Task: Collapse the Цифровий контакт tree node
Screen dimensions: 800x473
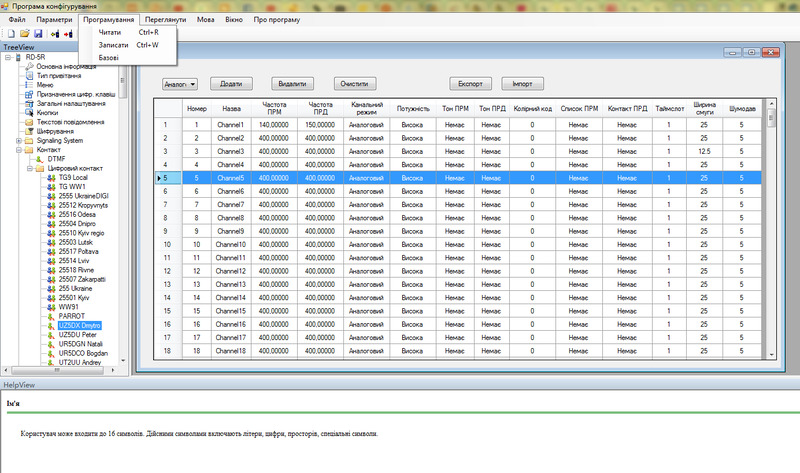Action: click(30, 168)
